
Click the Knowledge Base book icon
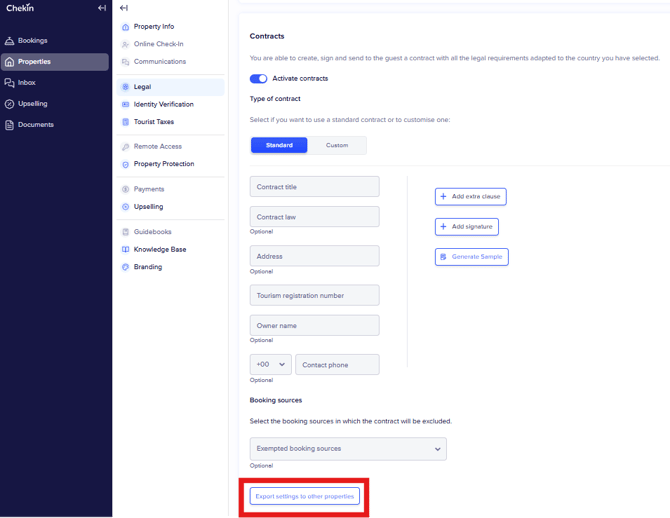click(125, 250)
